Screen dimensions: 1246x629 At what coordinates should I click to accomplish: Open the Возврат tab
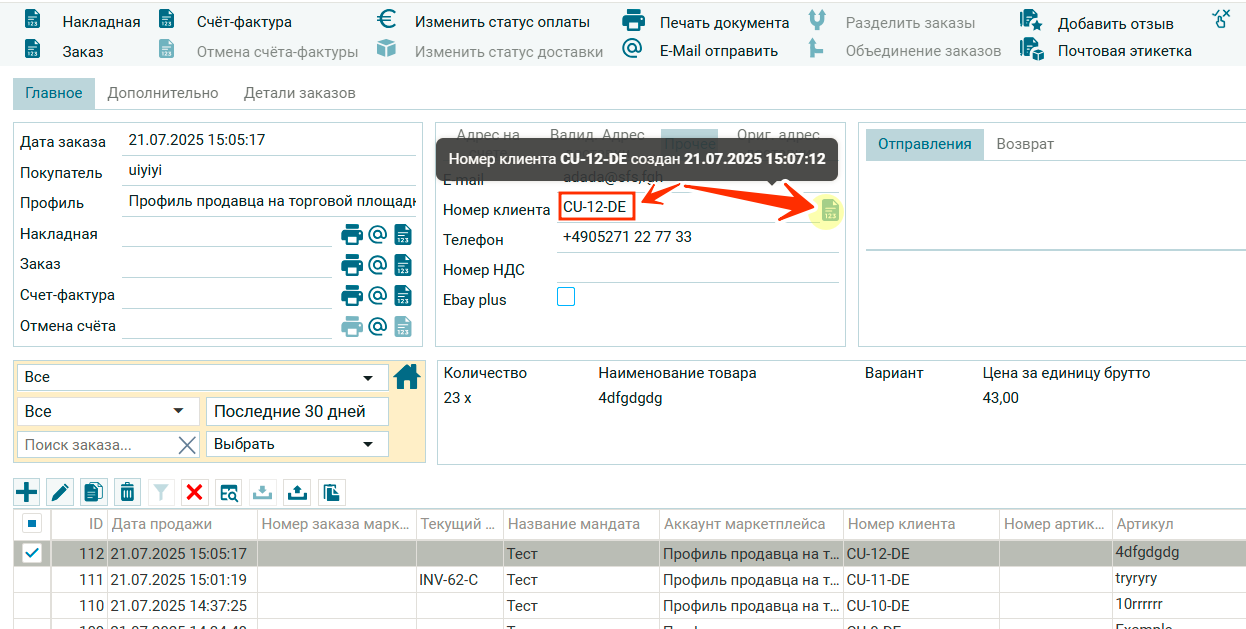tap(1025, 144)
